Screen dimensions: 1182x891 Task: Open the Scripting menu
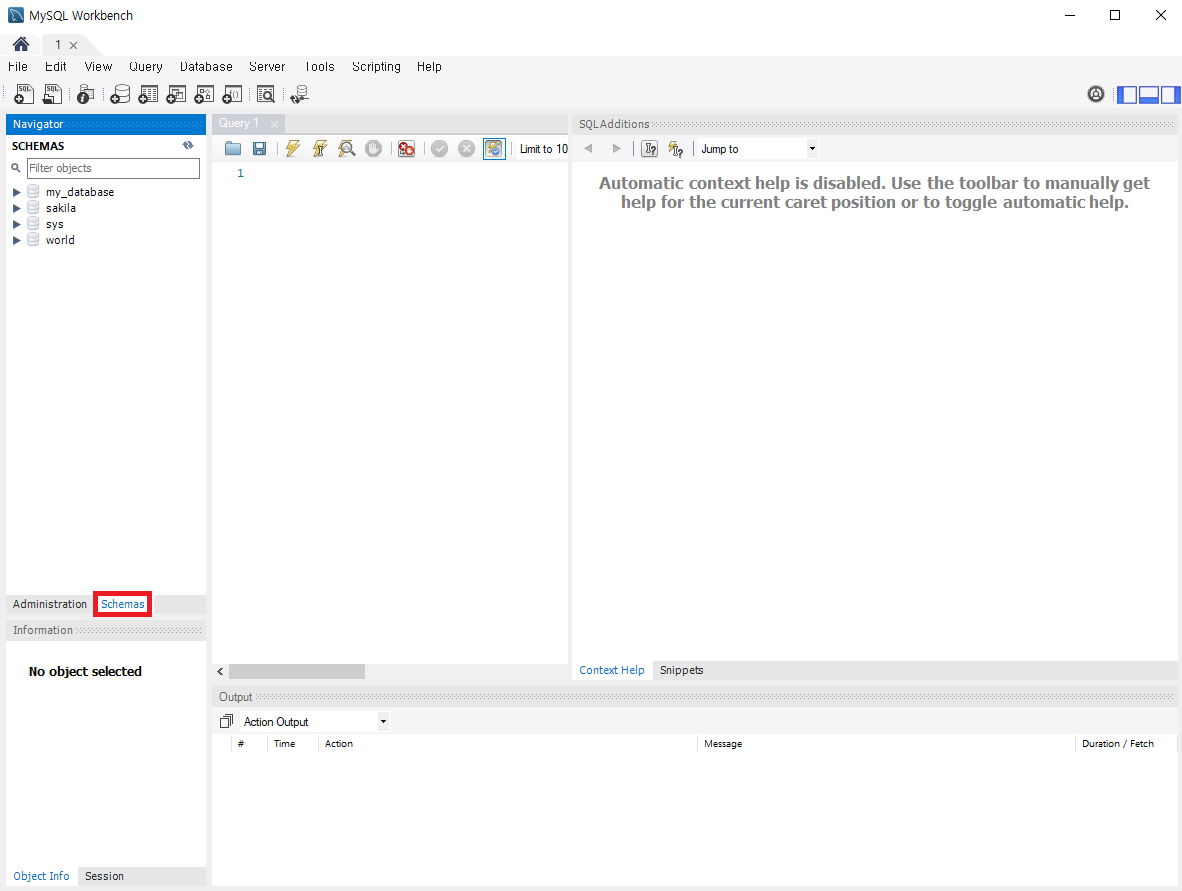pos(376,66)
